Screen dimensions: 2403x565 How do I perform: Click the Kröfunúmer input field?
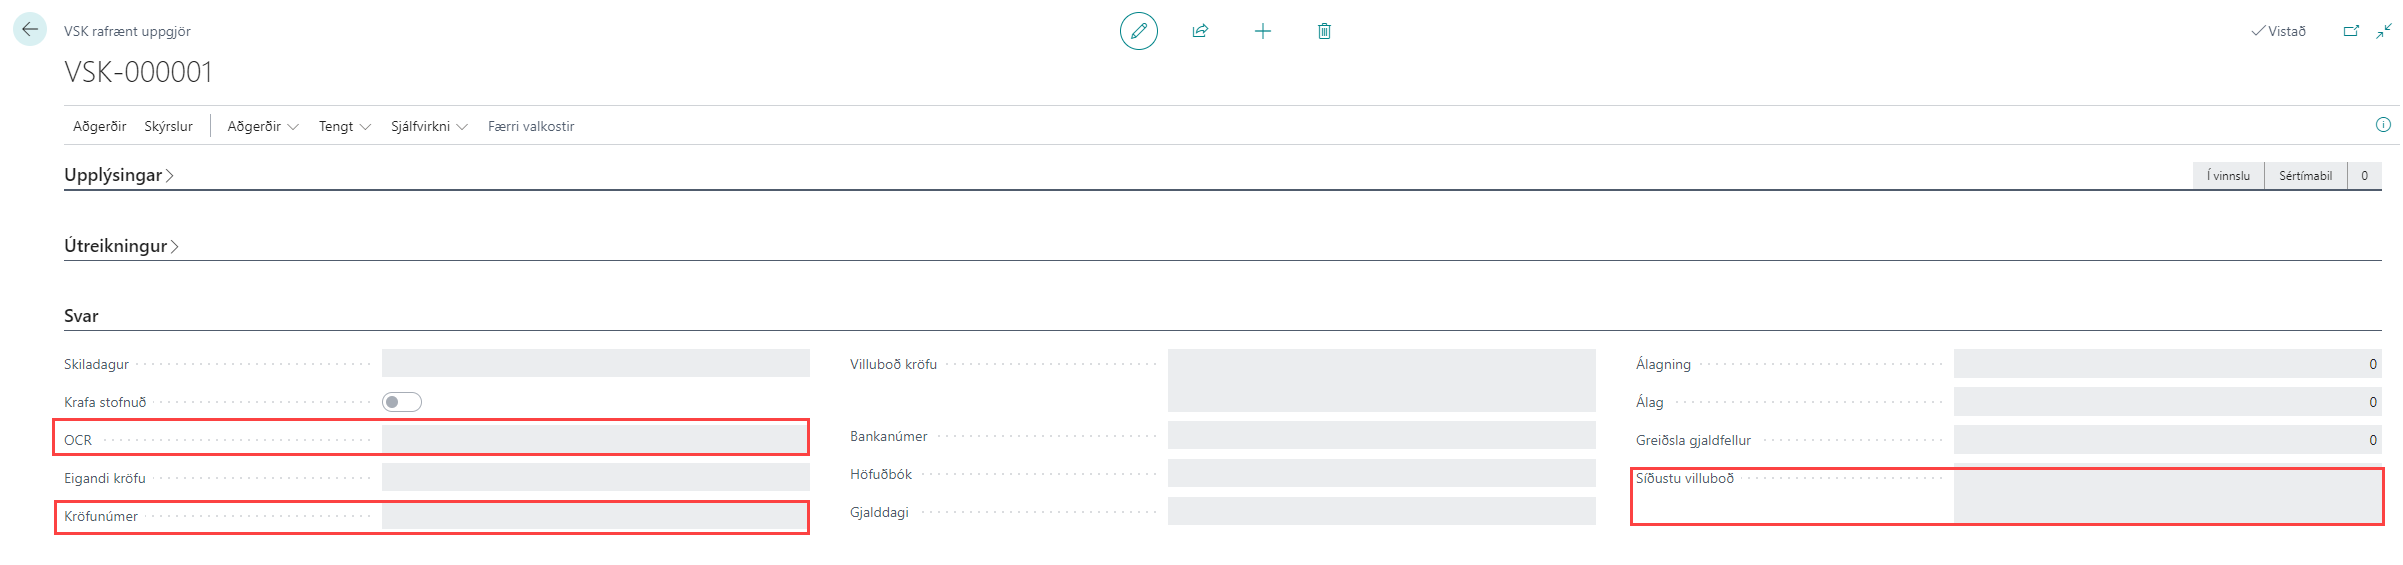click(594, 516)
